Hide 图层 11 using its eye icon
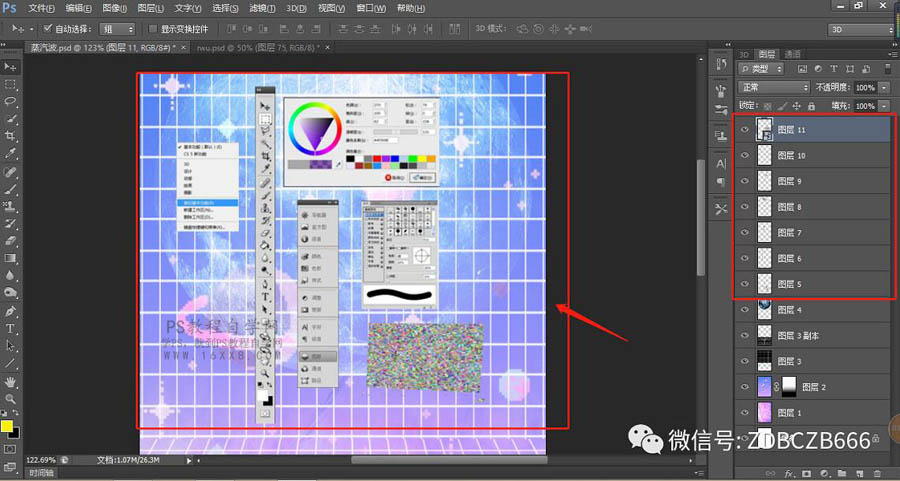This screenshot has height=481, width=900. [744, 129]
